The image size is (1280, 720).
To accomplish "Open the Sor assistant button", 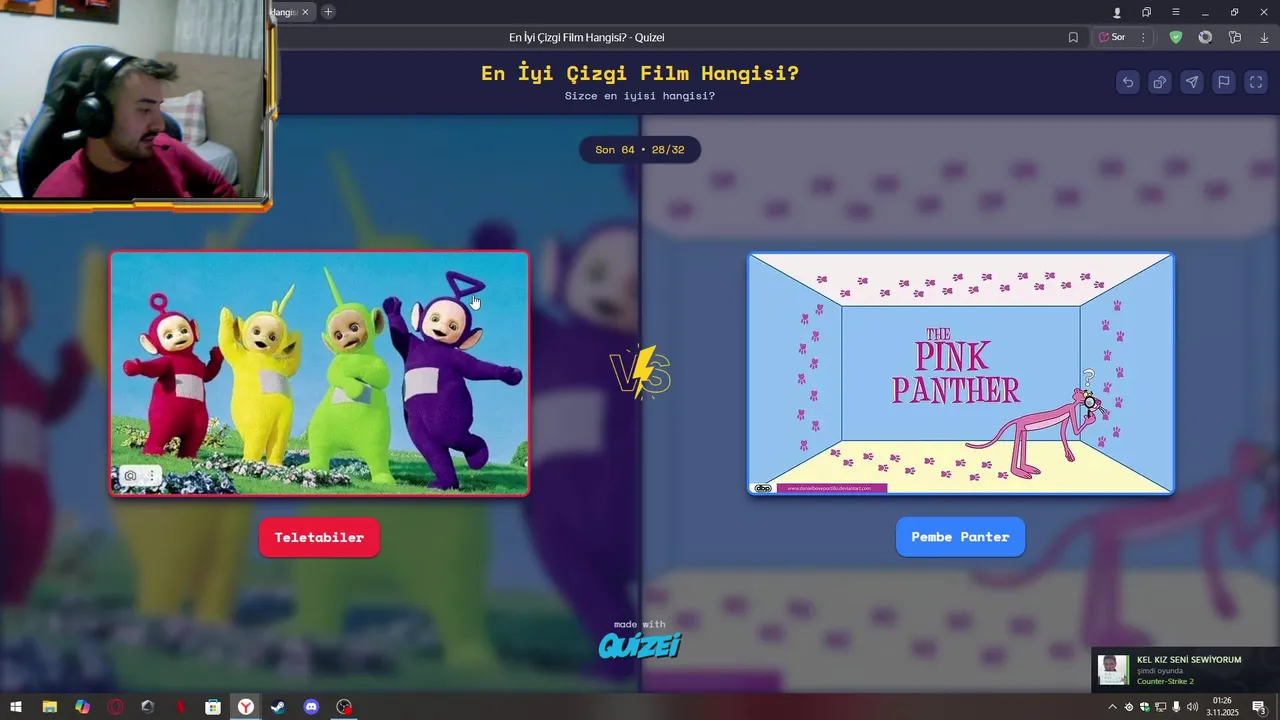I will [1112, 37].
